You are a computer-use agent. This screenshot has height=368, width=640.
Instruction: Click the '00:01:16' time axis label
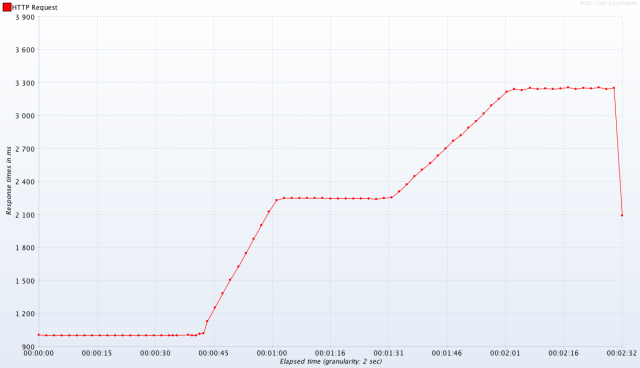pyautogui.click(x=330, y=353)
